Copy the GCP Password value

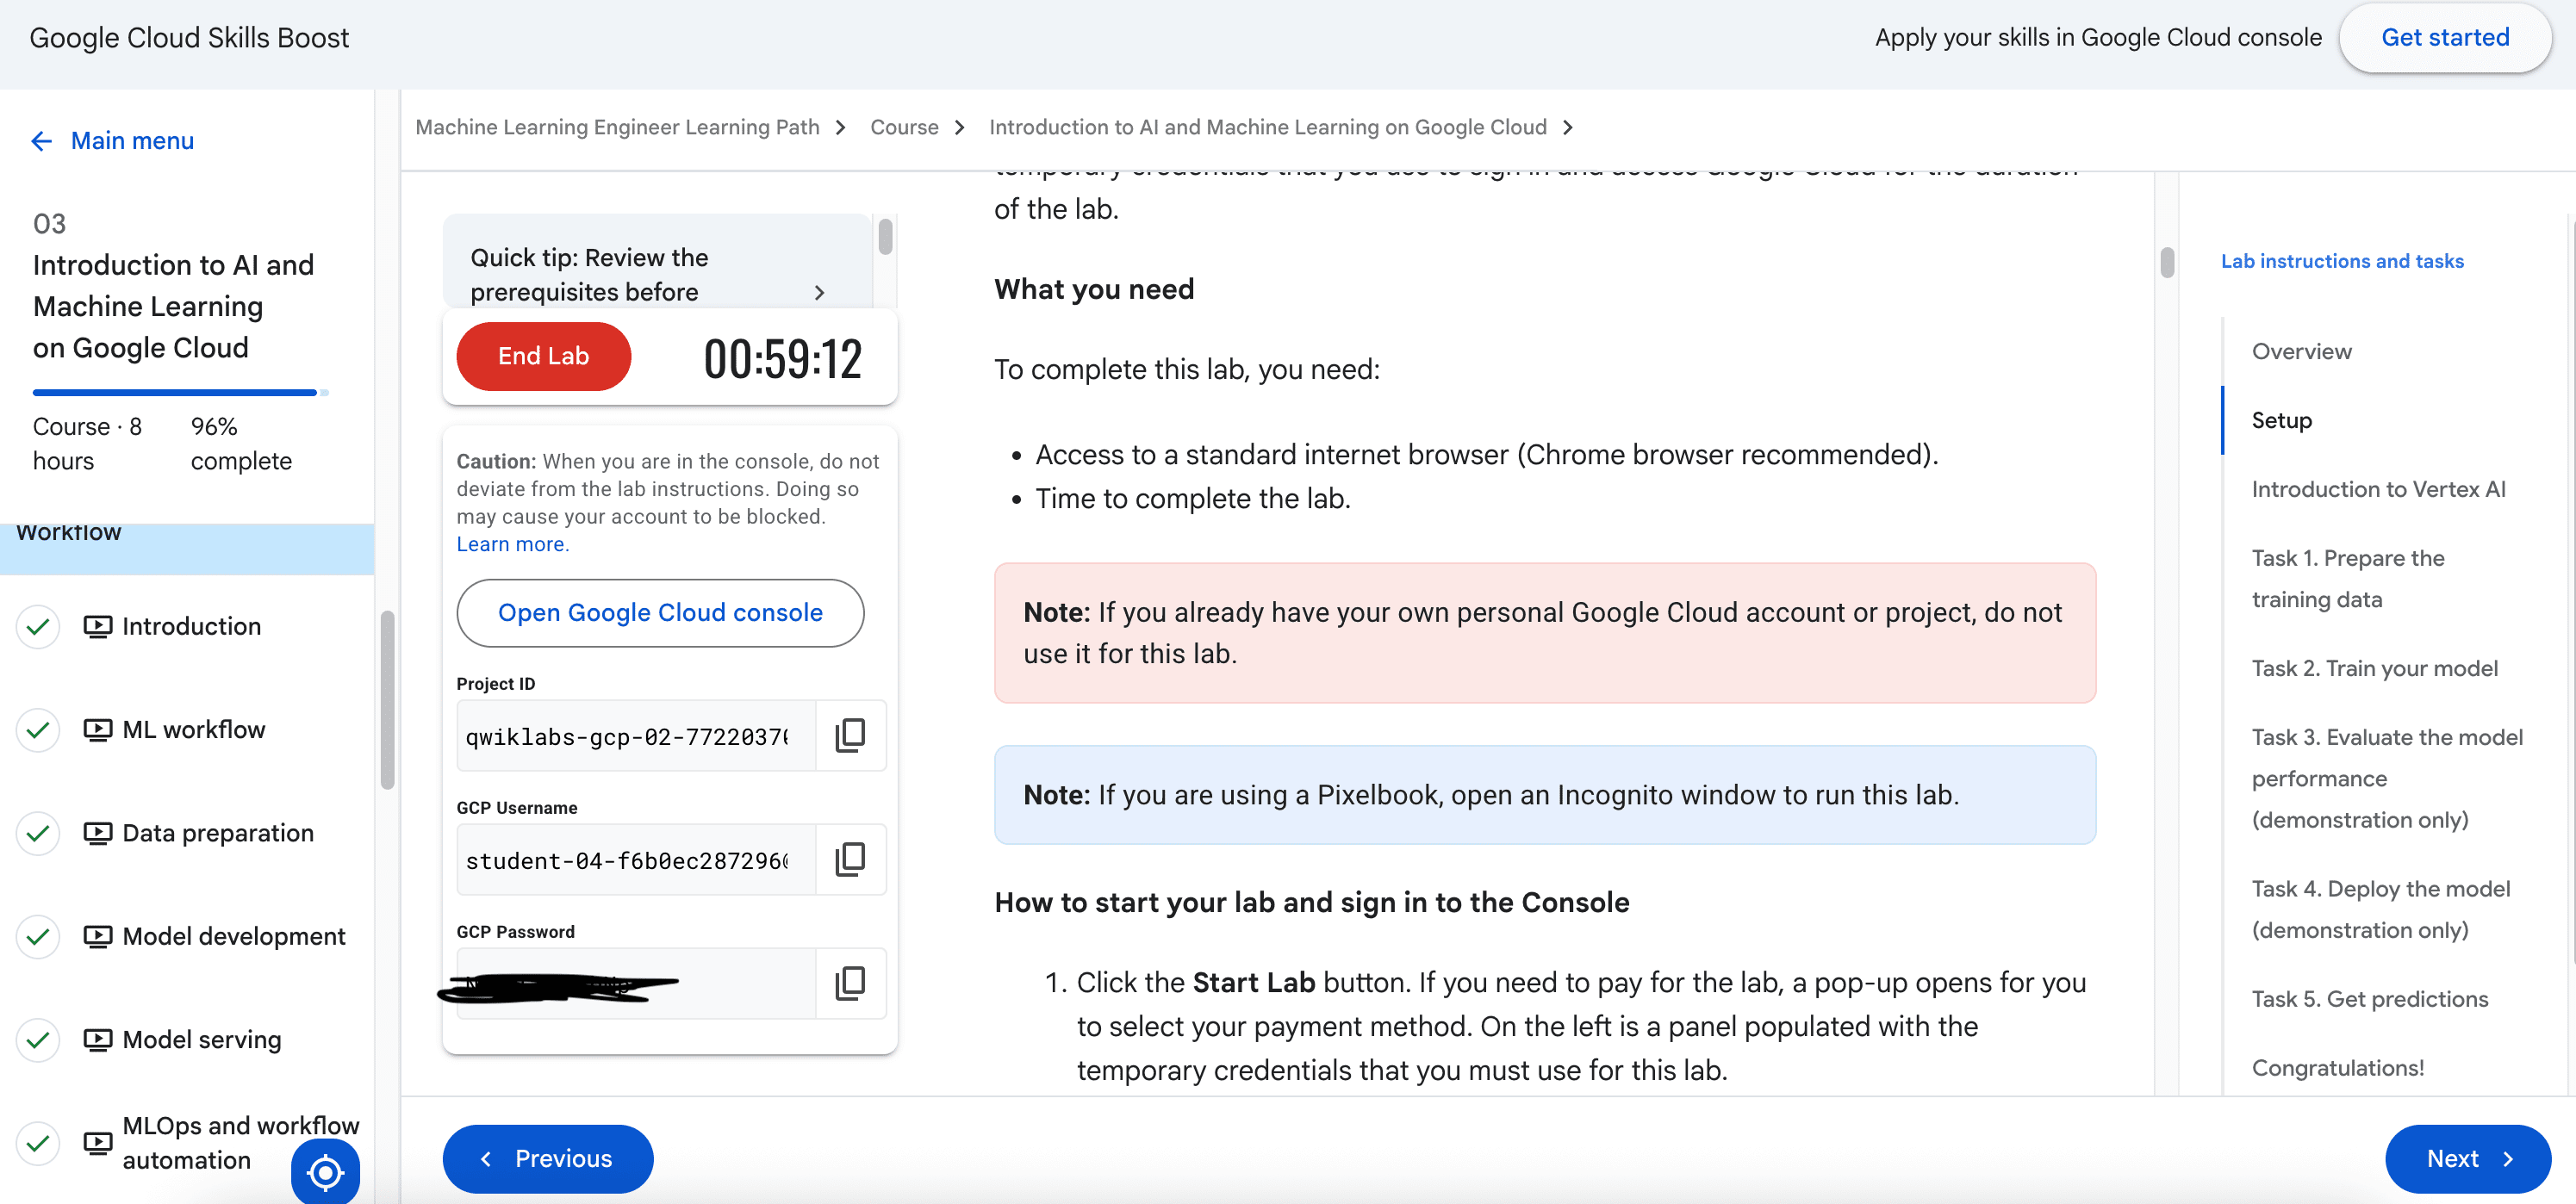coord(850,983)
